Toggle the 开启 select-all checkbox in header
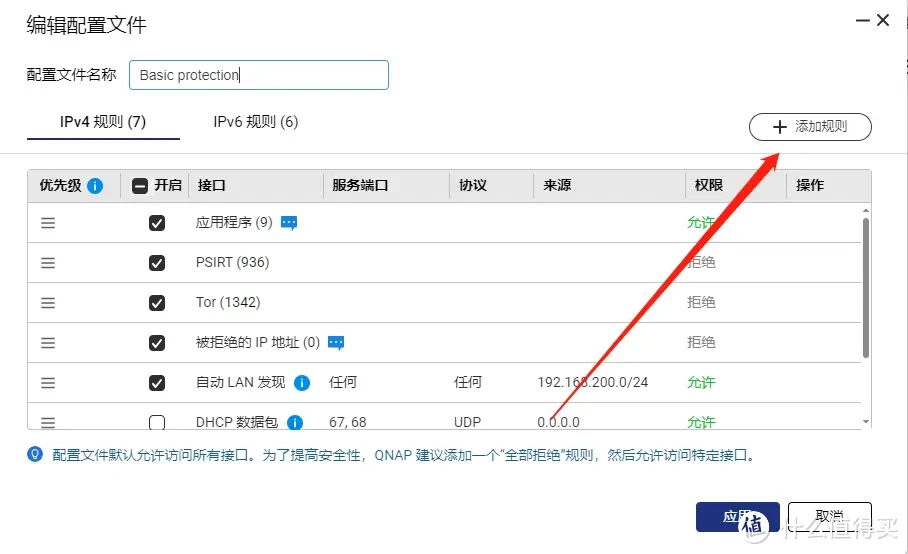908x554 pixels. tap(140, 186)
